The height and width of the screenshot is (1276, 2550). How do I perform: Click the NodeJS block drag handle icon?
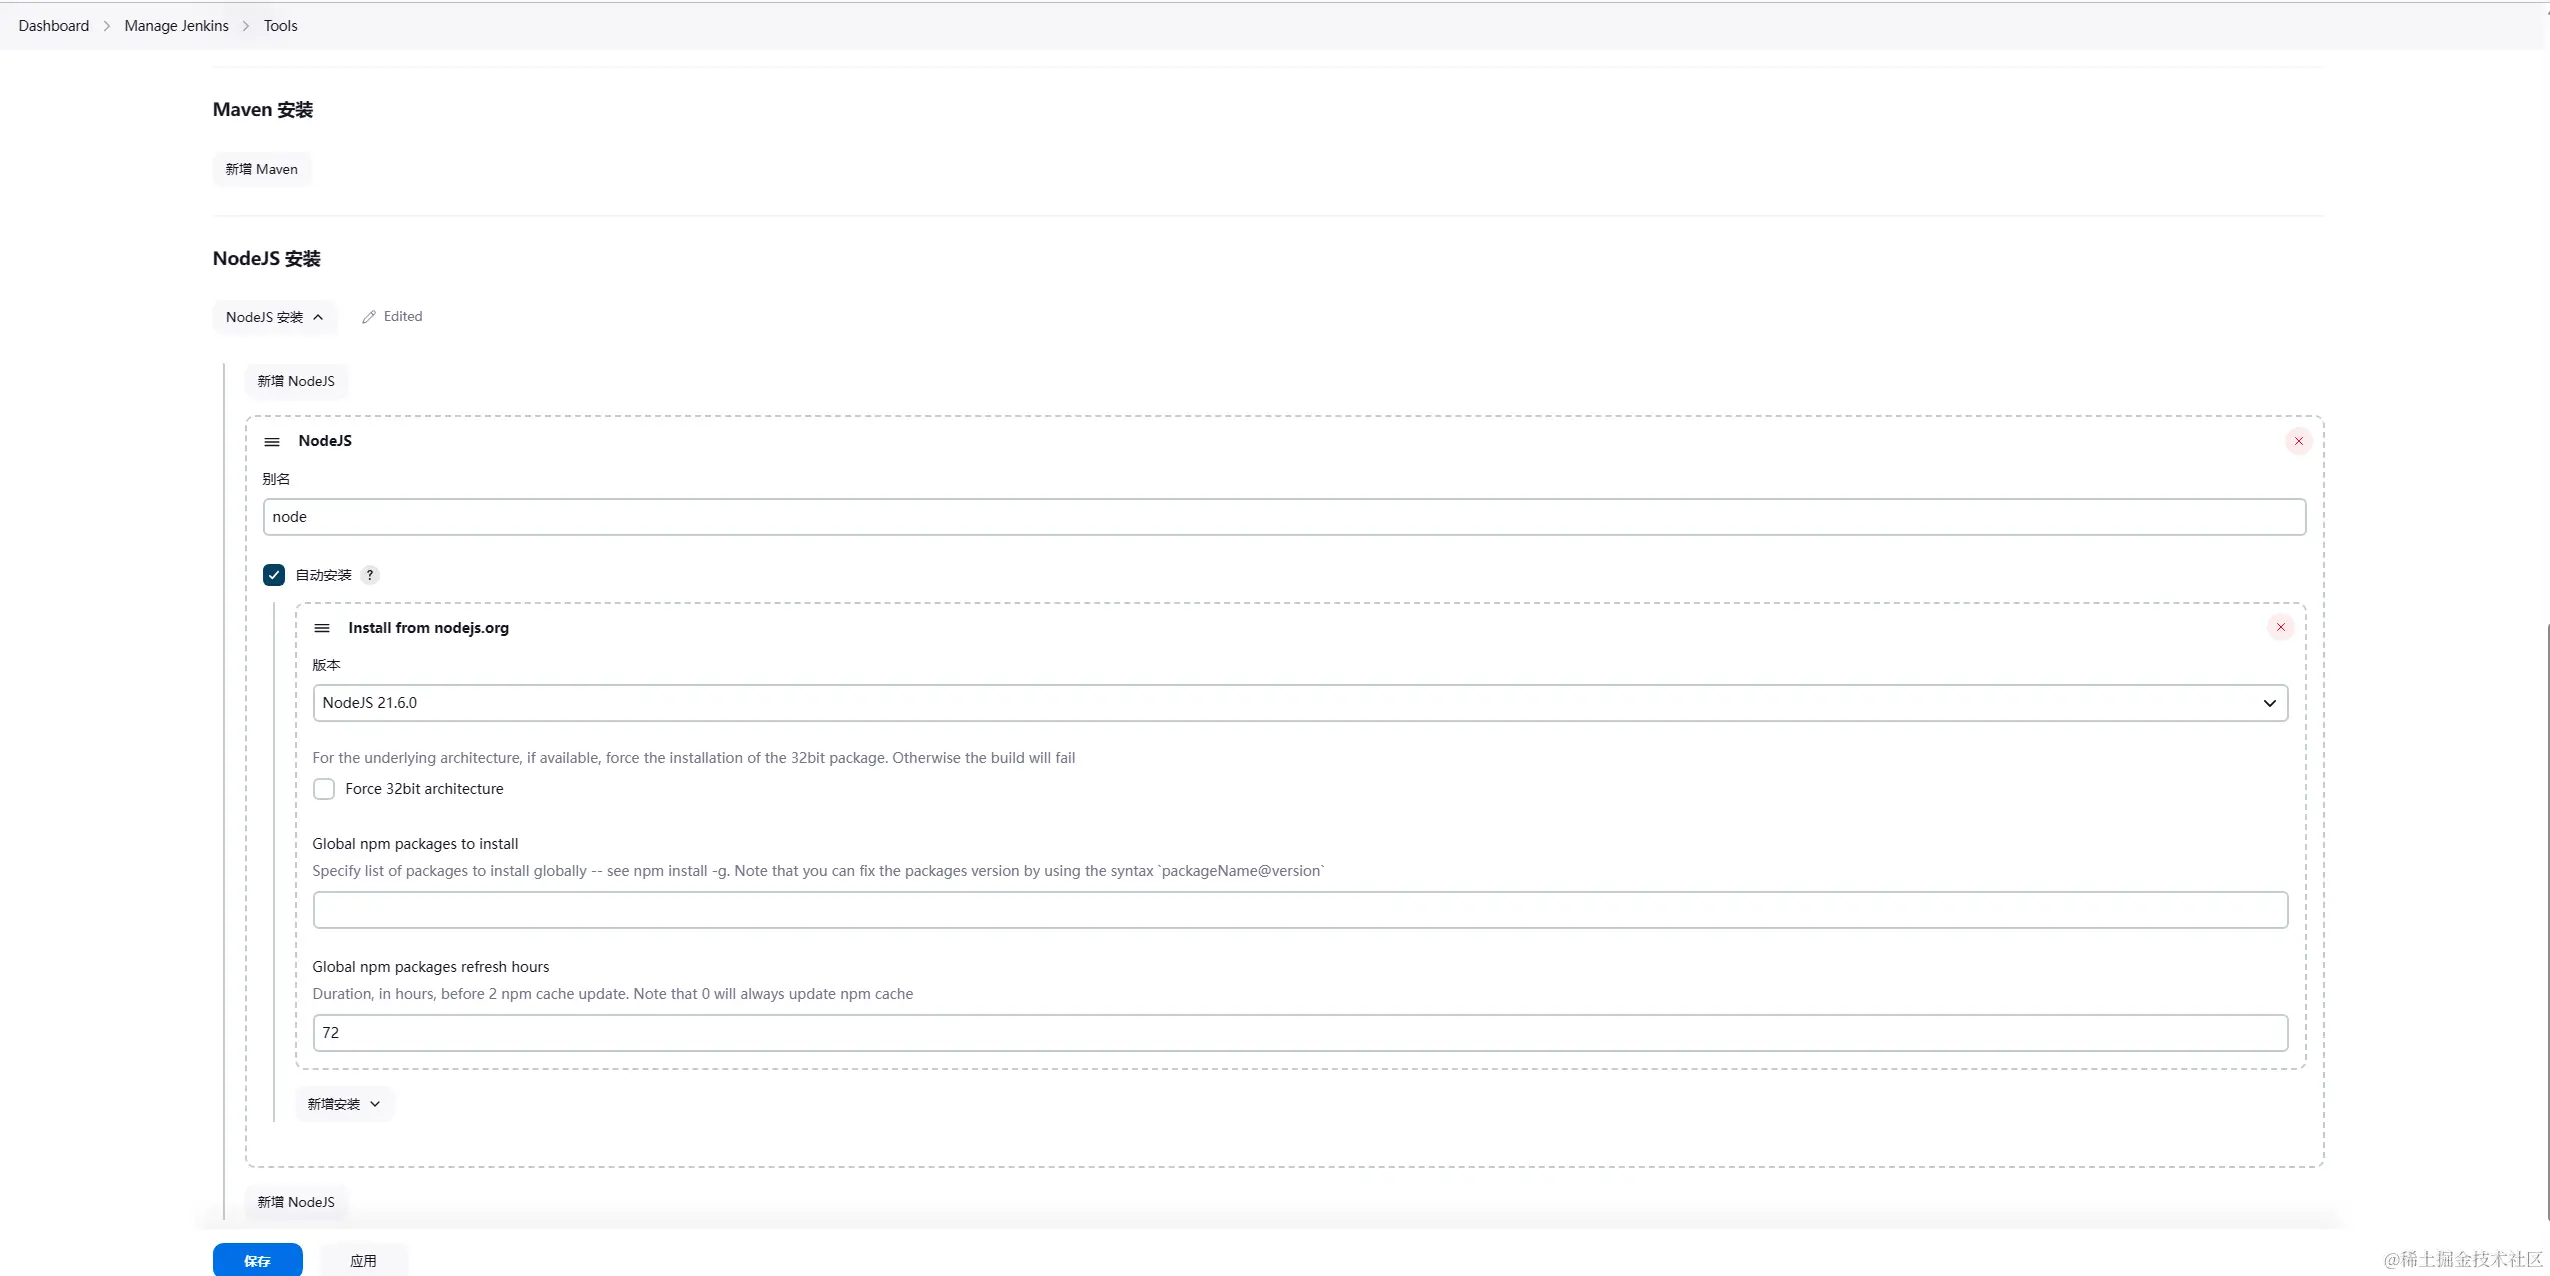click(x=272, y=441)
